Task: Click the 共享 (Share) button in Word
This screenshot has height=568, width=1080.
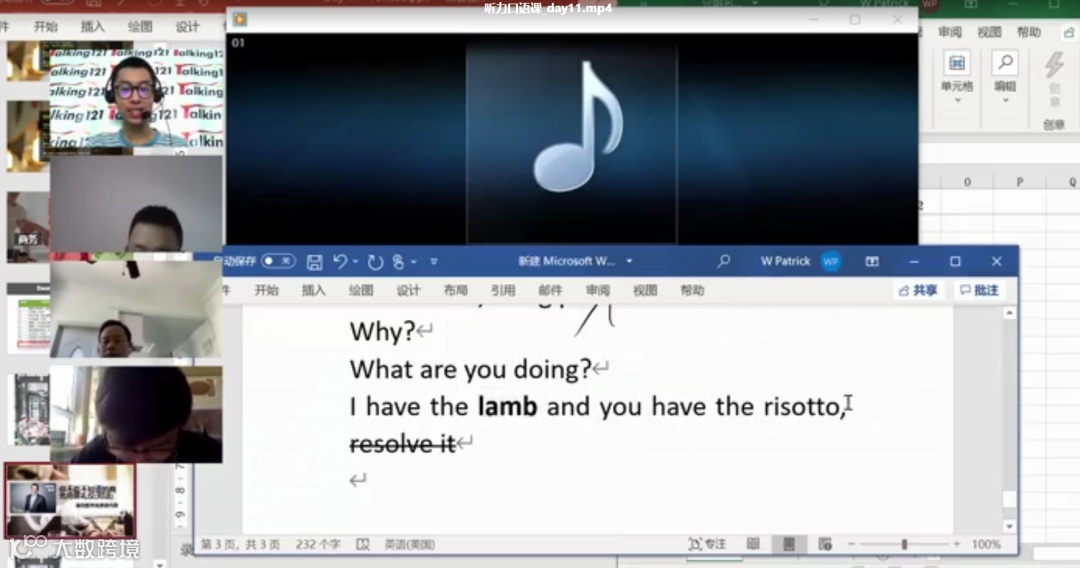Action: [x=918, y=291]
